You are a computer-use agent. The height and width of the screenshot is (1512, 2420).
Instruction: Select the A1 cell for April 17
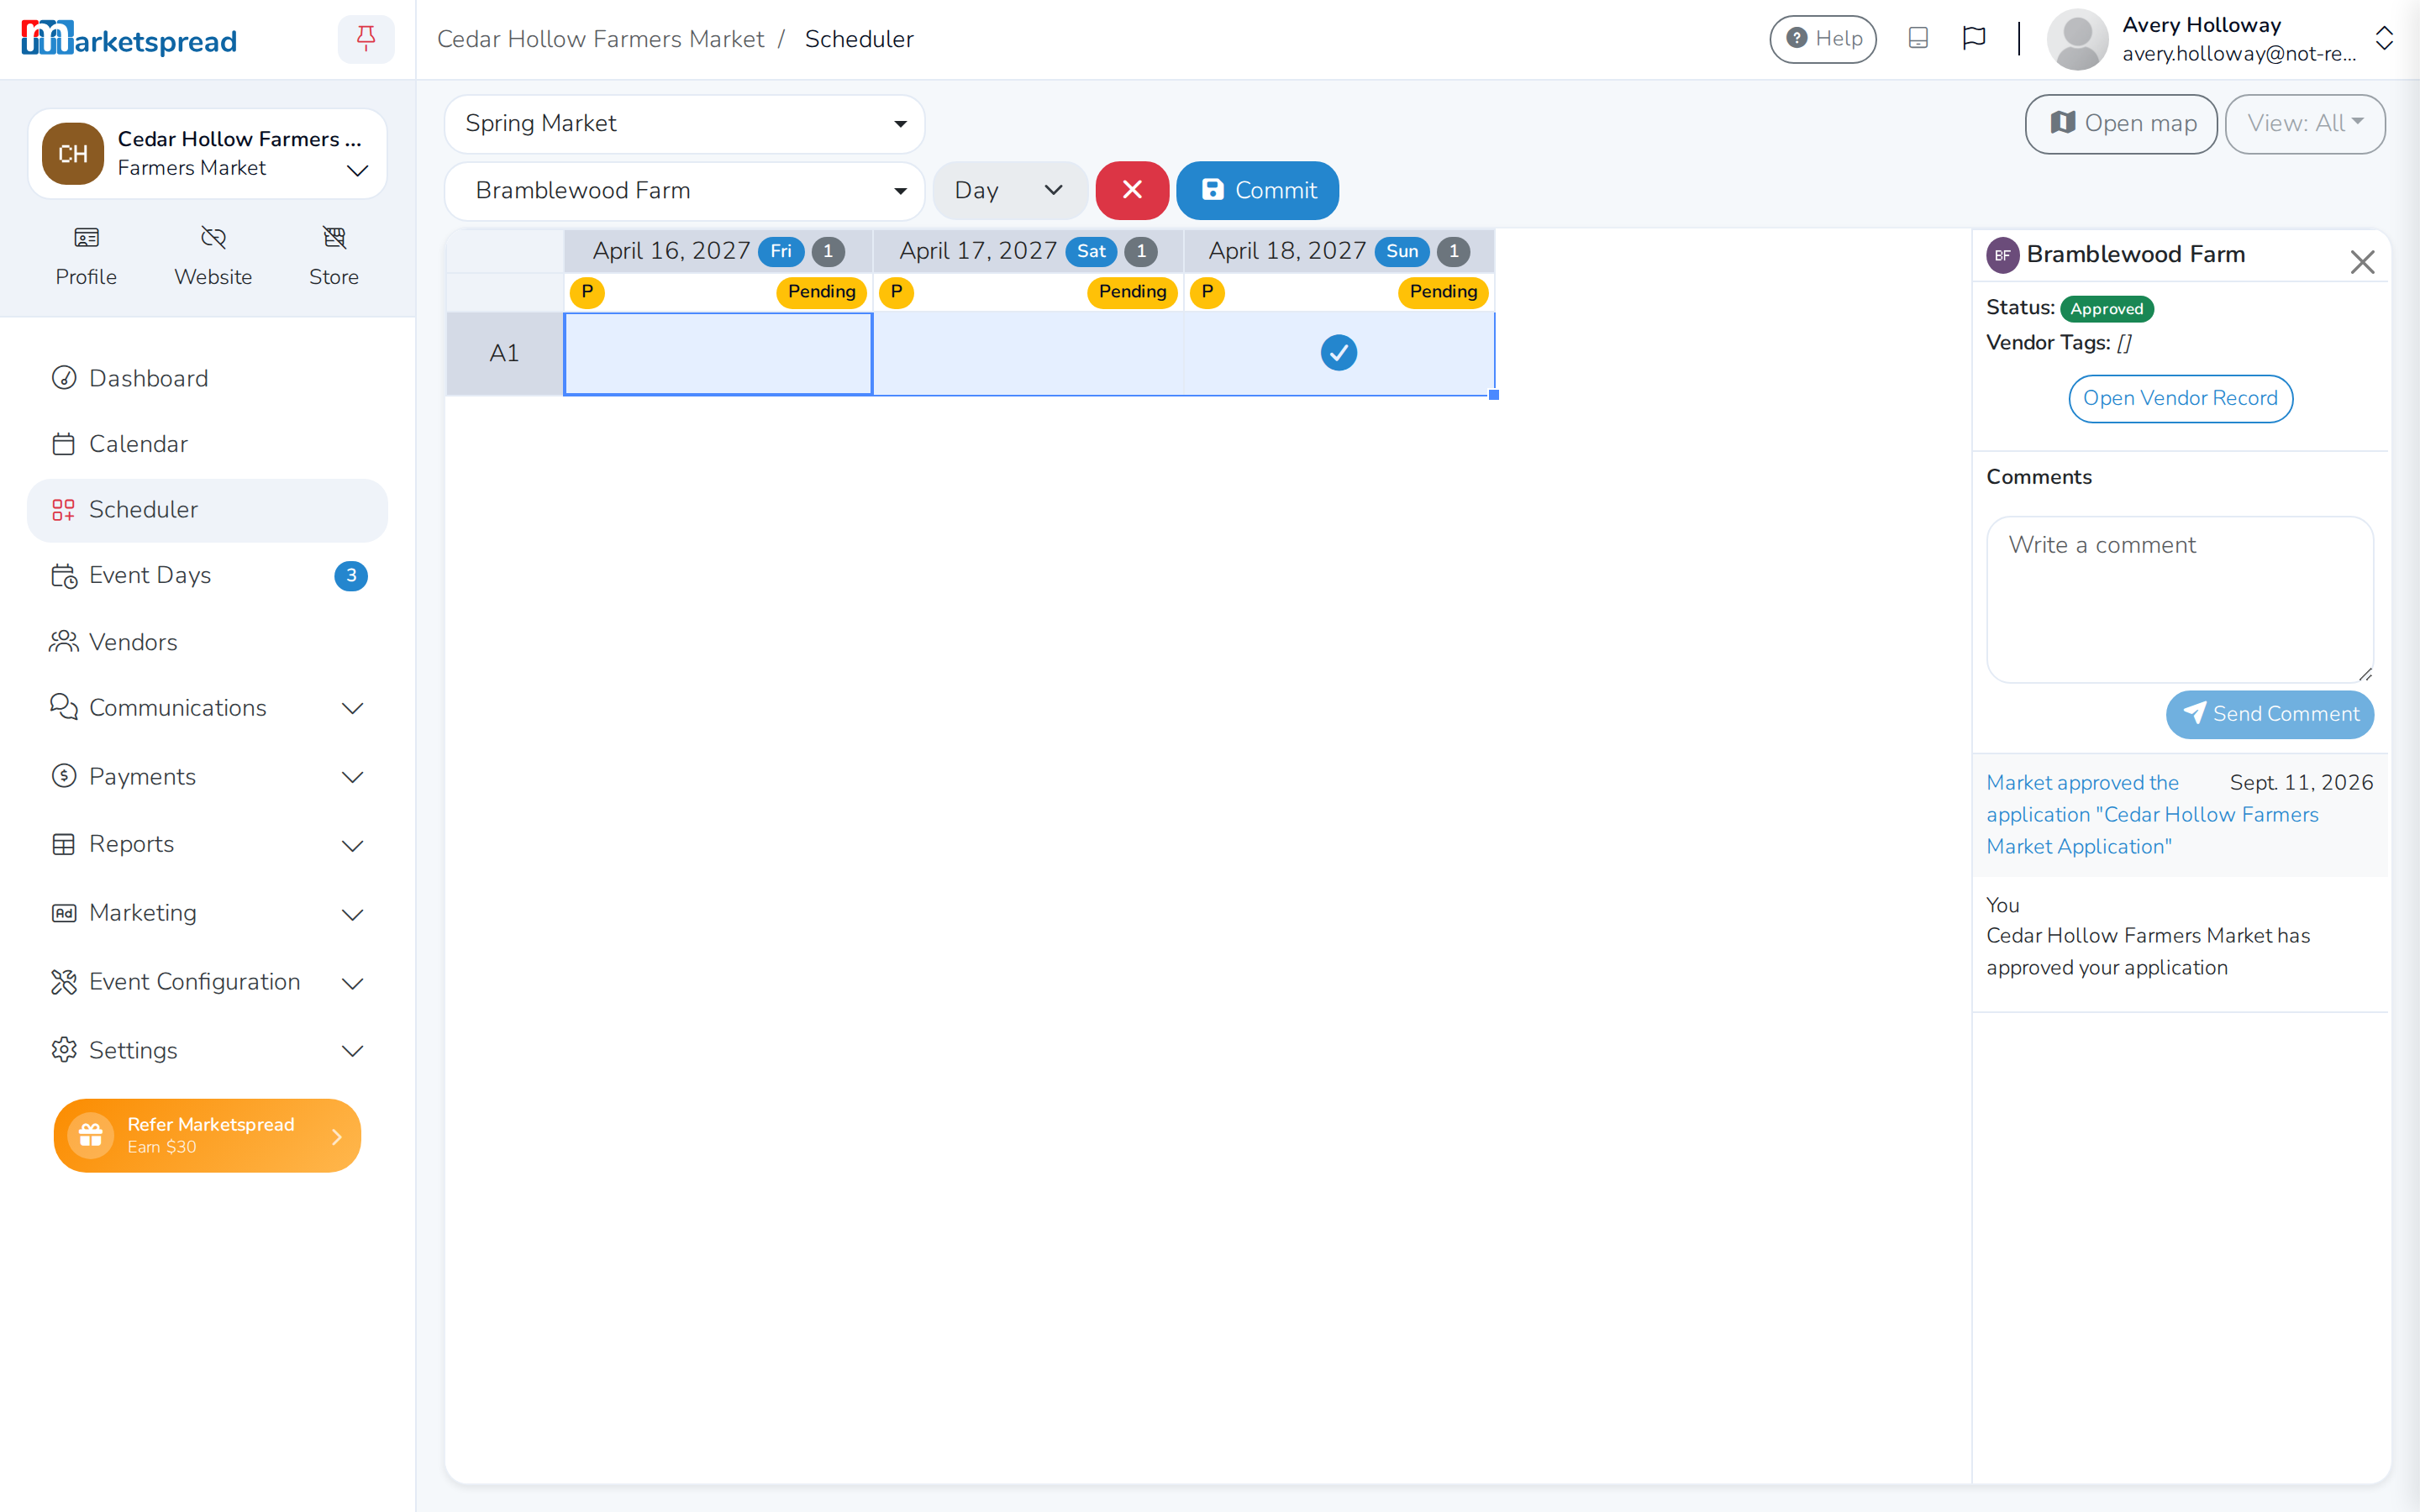(x=1028, y=354)
